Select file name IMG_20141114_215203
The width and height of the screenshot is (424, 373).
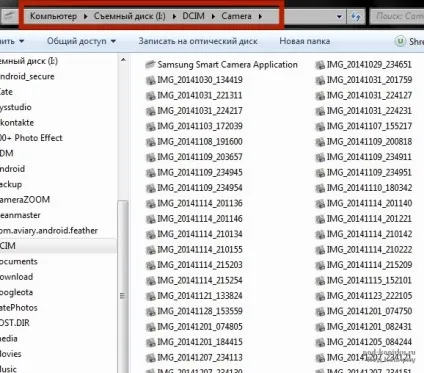200,265
